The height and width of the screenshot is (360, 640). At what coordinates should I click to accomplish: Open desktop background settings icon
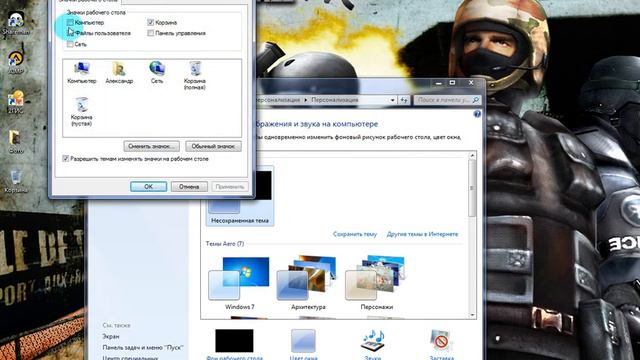tap(234, 341)
